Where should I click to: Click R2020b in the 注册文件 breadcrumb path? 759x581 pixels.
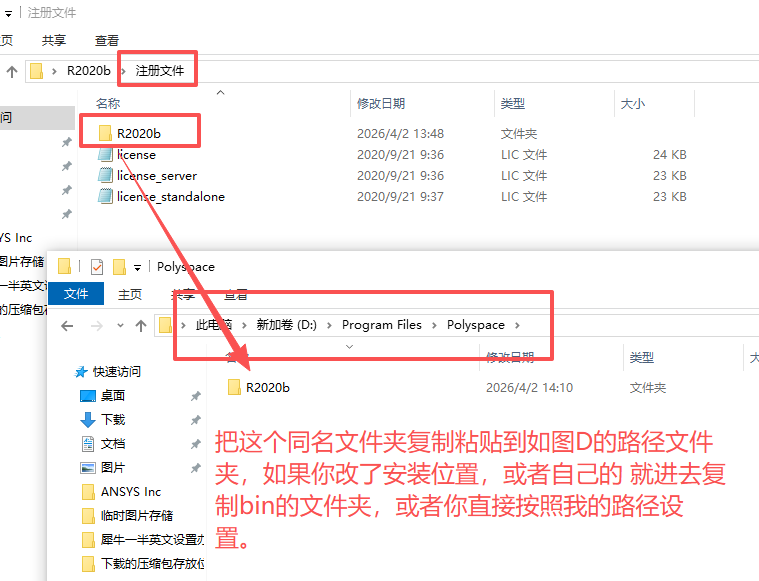click(89, 71)
